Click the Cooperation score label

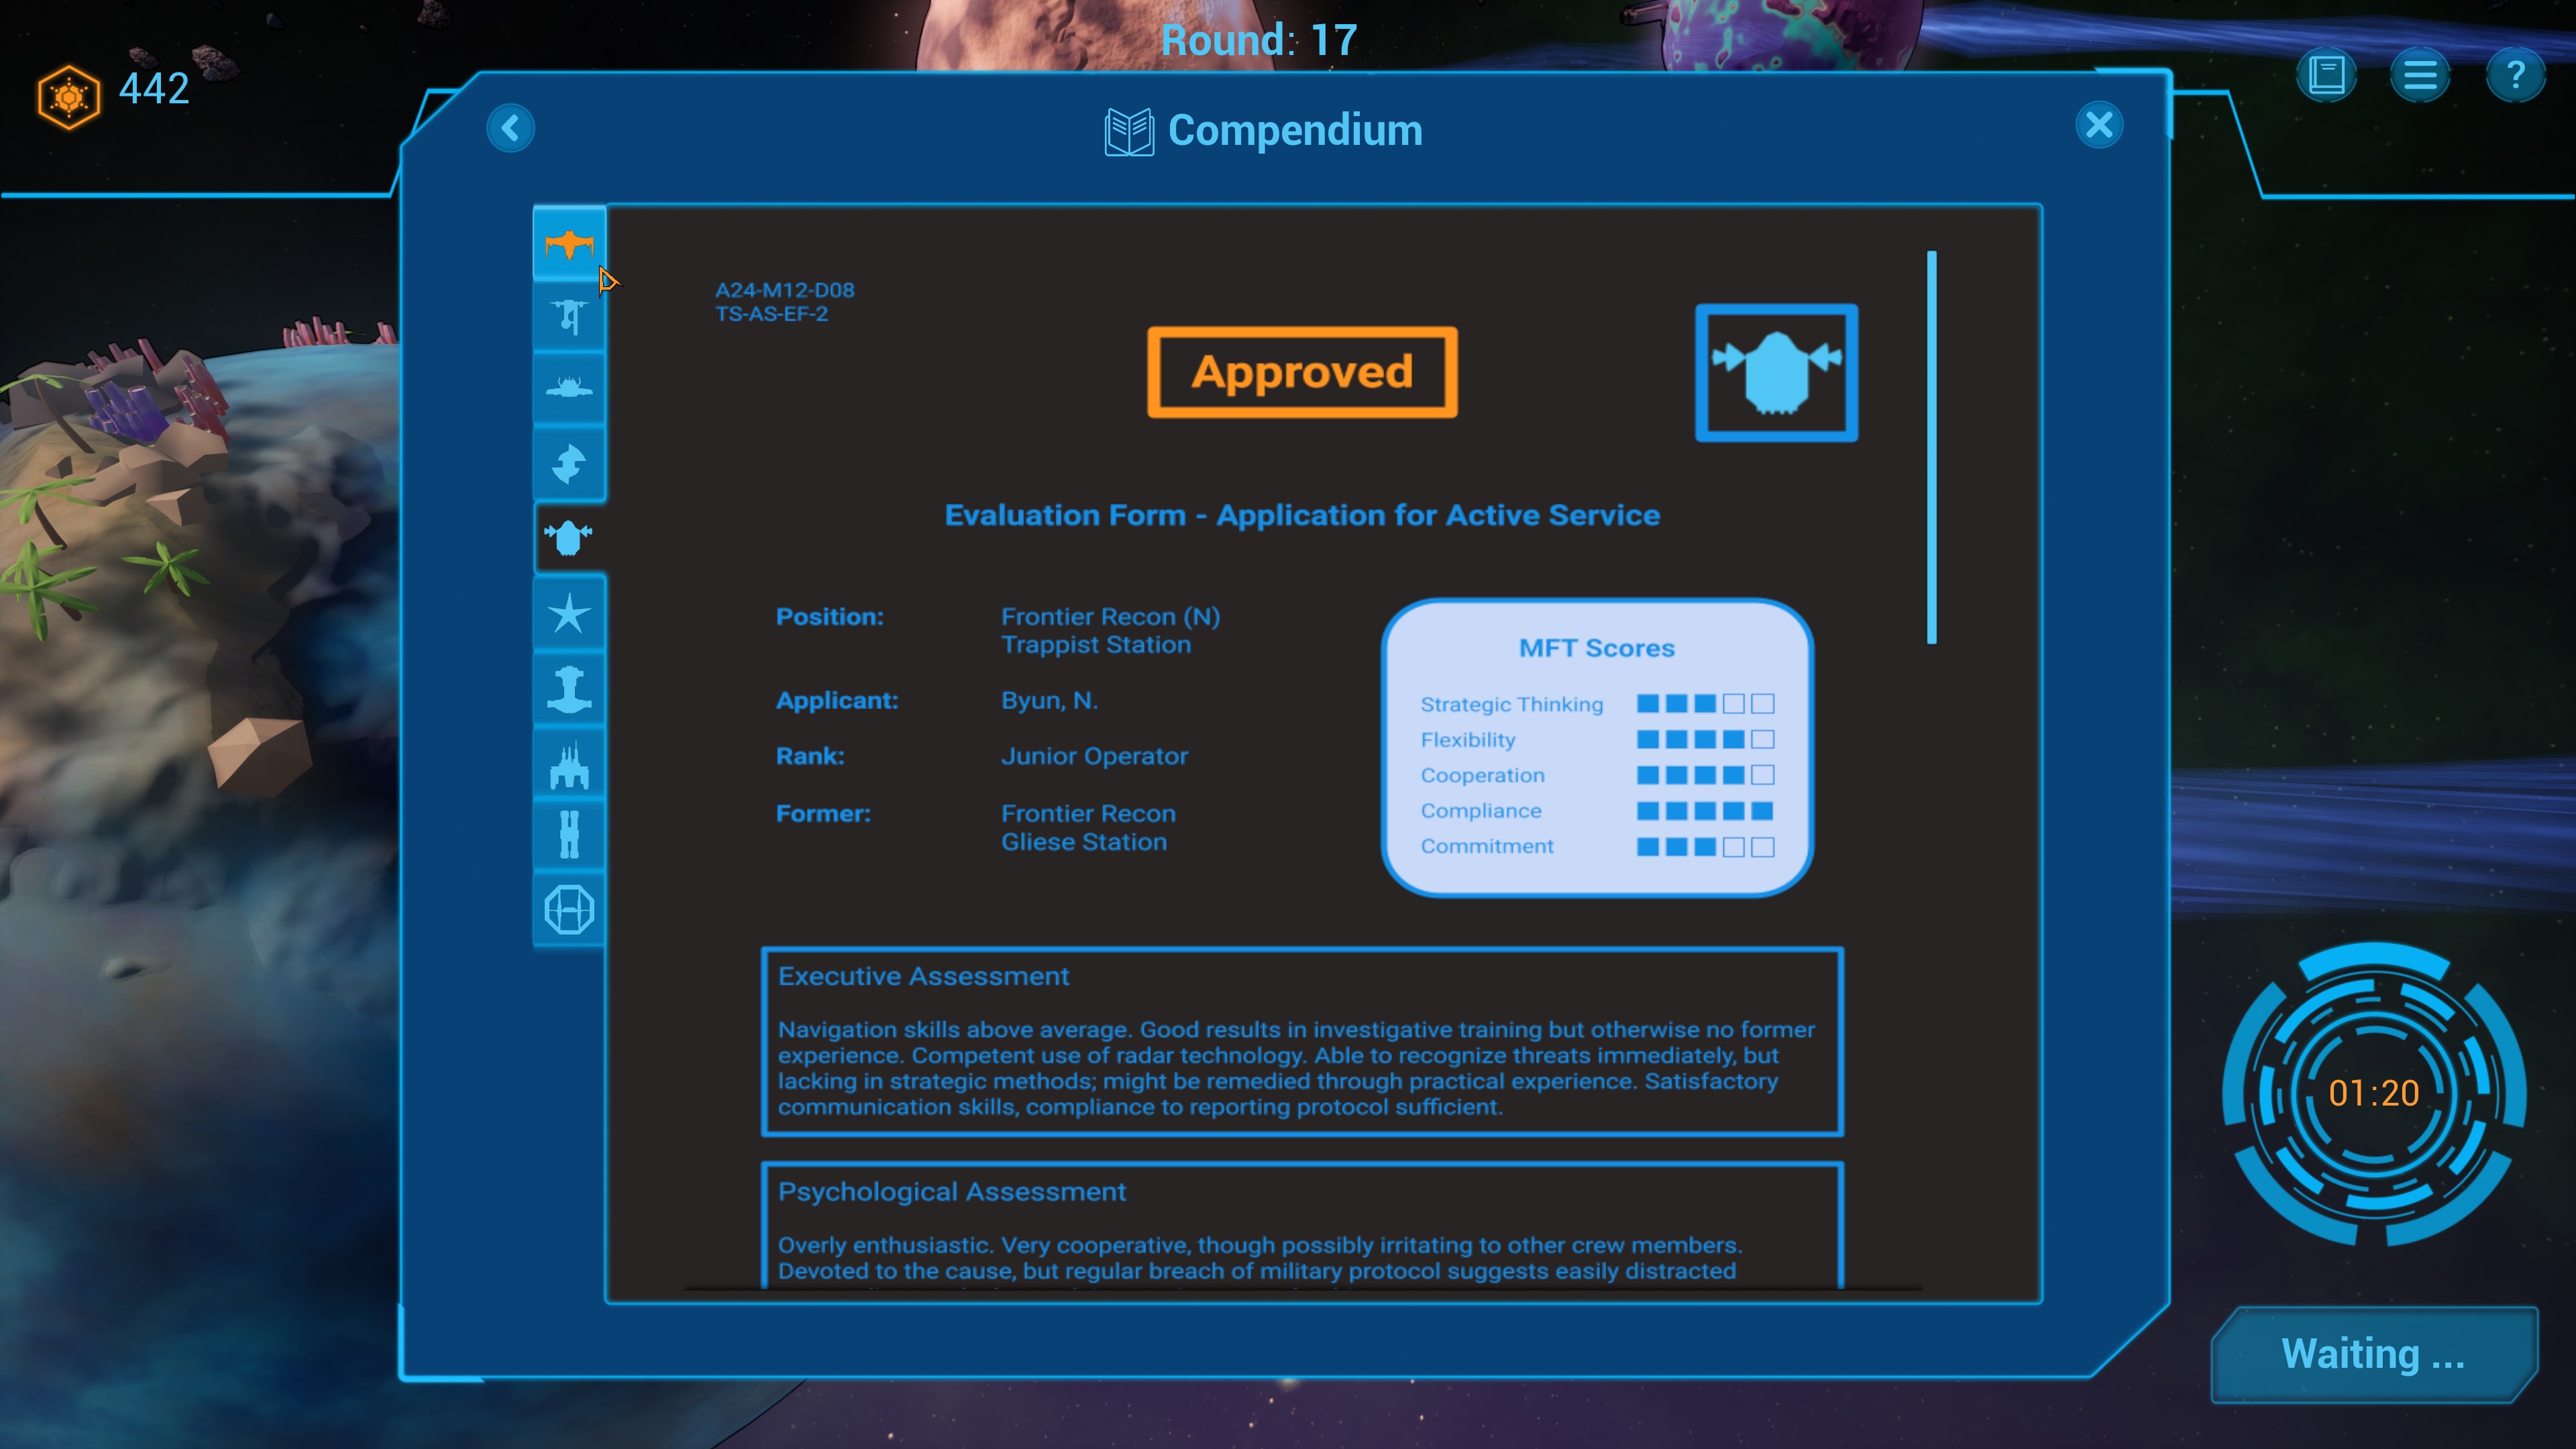pos(1482,776)
